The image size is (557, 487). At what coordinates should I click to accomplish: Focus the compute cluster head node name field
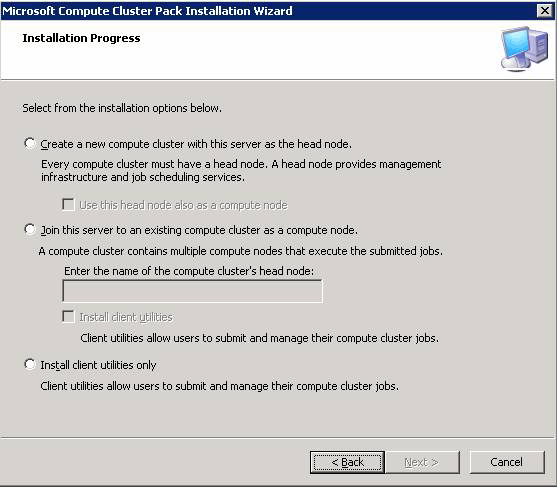[193, 291]
